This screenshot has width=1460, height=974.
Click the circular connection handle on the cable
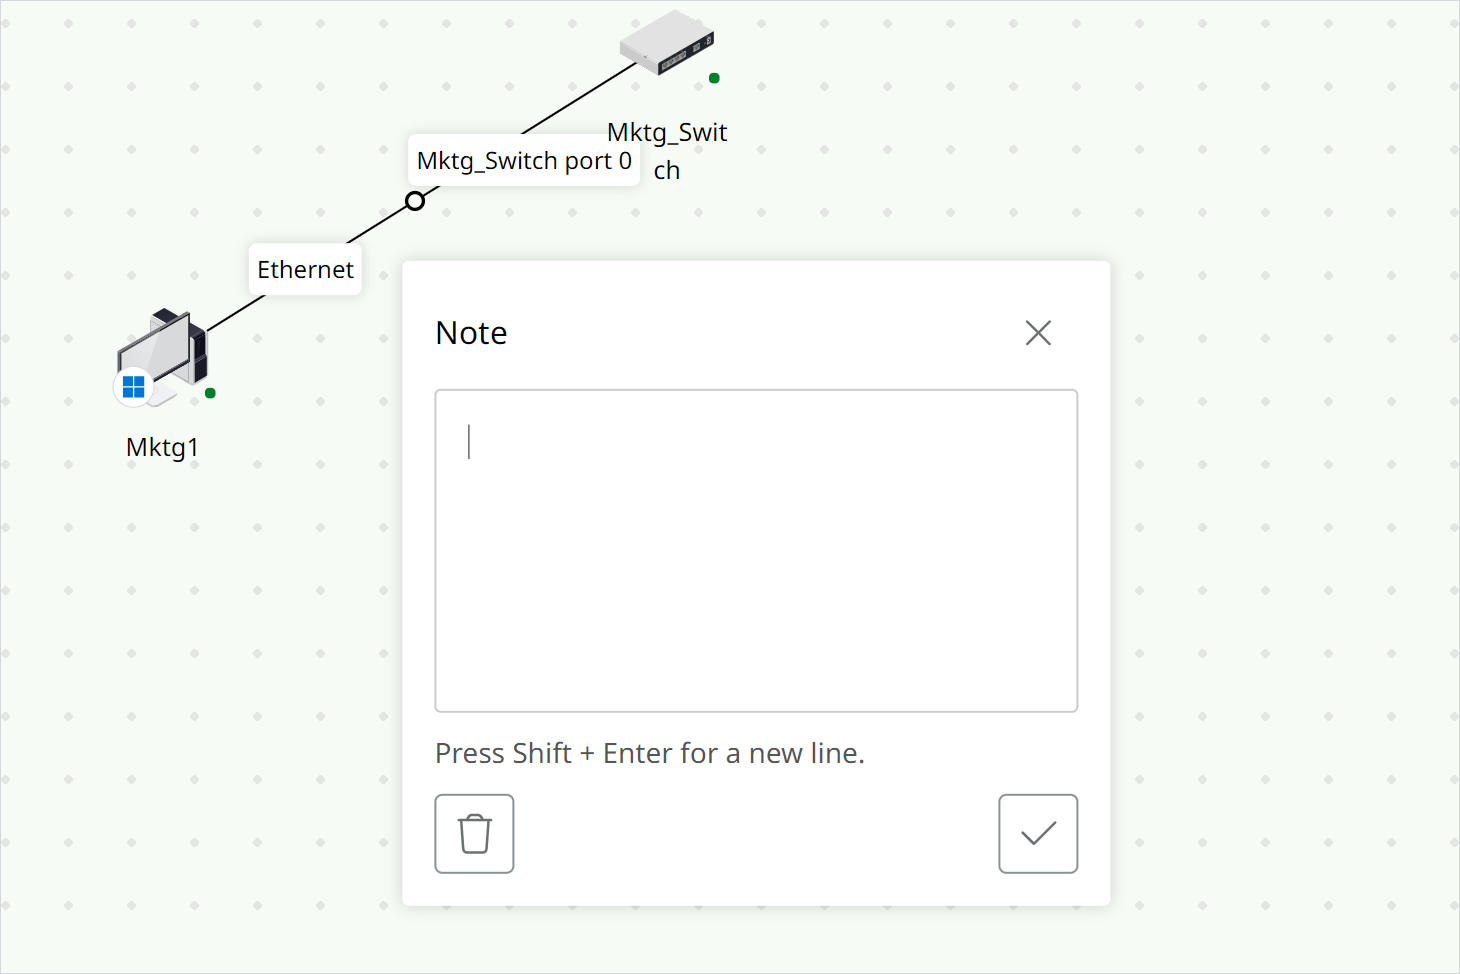[415, 201]
